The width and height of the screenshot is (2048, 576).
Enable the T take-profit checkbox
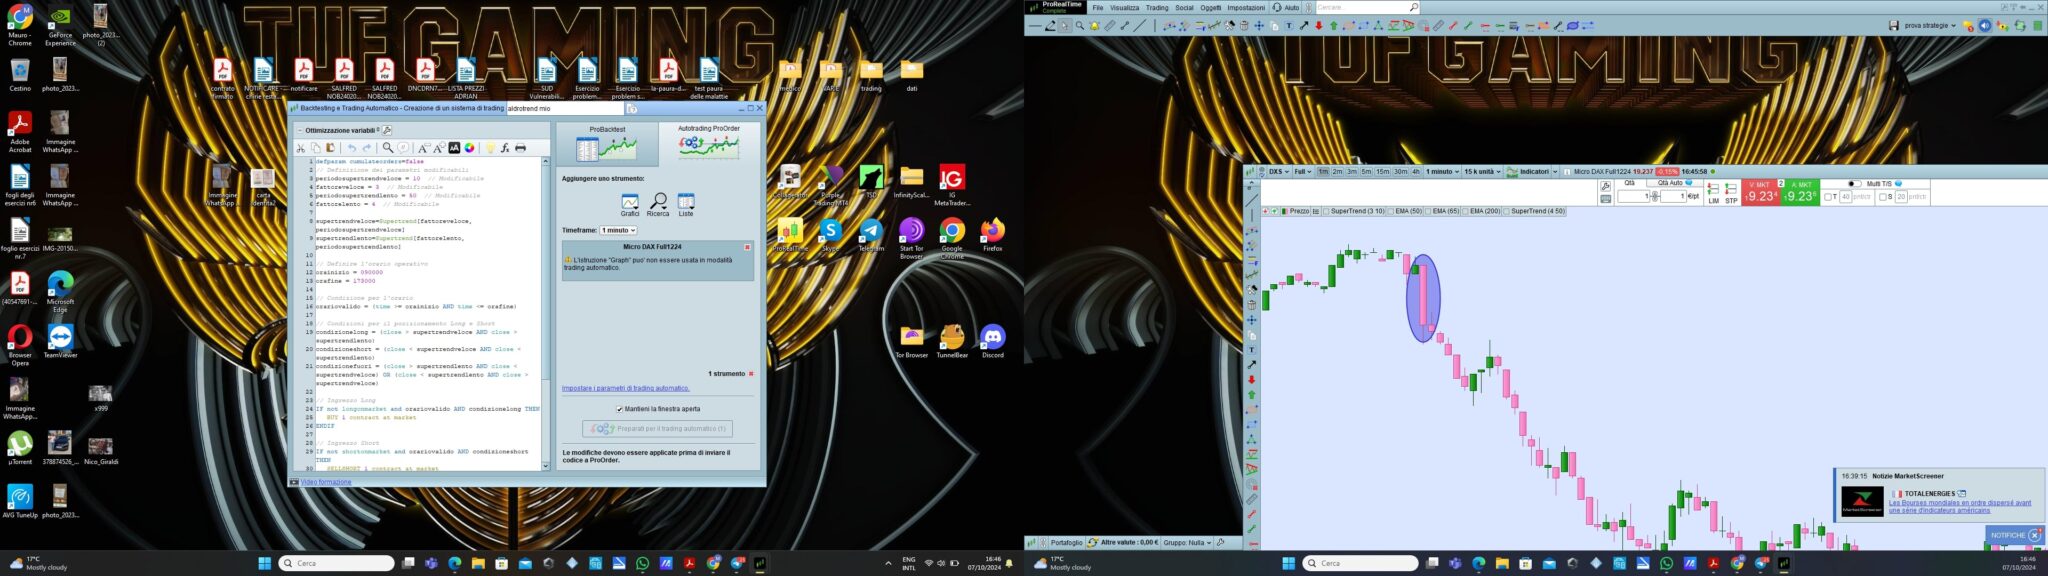[1829, 197]
